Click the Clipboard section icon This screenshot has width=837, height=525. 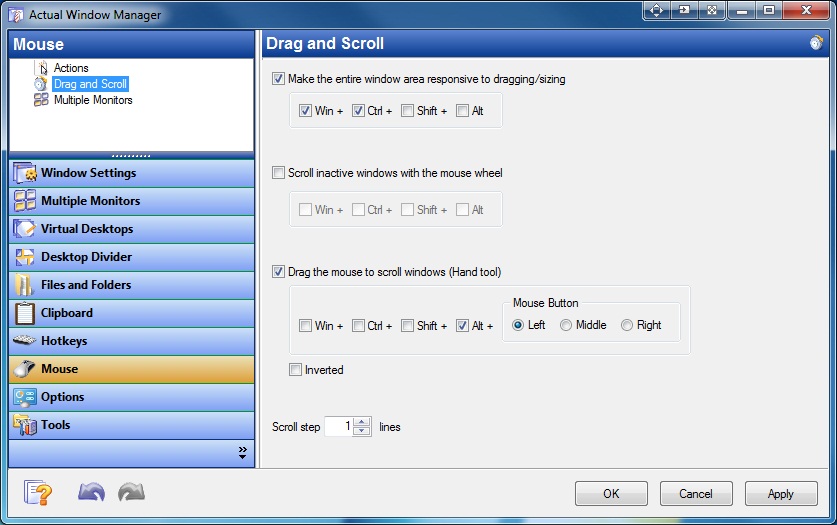[25, 313]
